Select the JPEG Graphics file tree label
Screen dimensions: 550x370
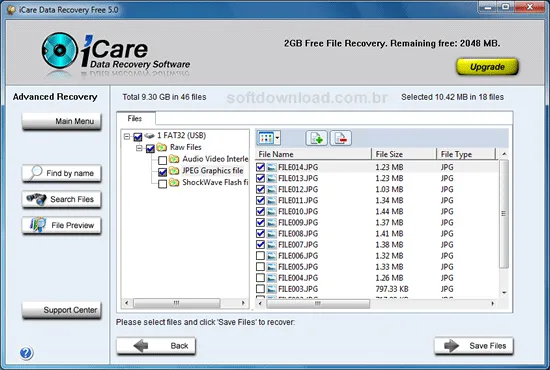click(213, 171)
